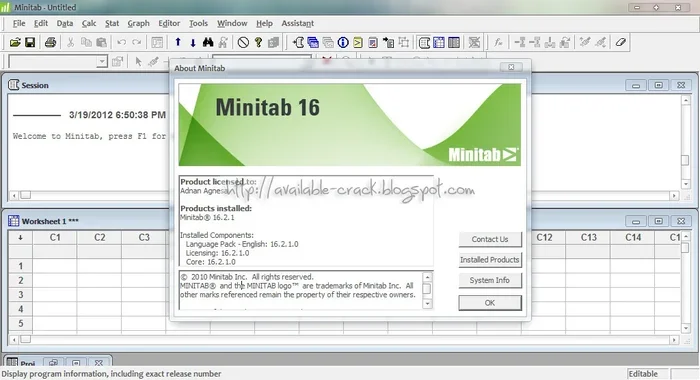Click the Close All Graphs icon
The image size is (700, 380).
pyautogui.click(x=474, y=42)
